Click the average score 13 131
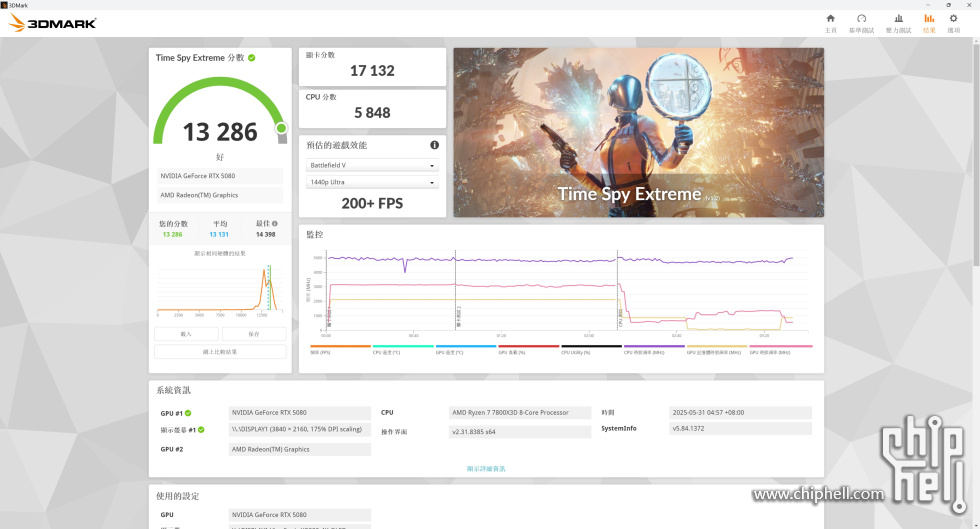The image size is (980, 529). [219, 234]
